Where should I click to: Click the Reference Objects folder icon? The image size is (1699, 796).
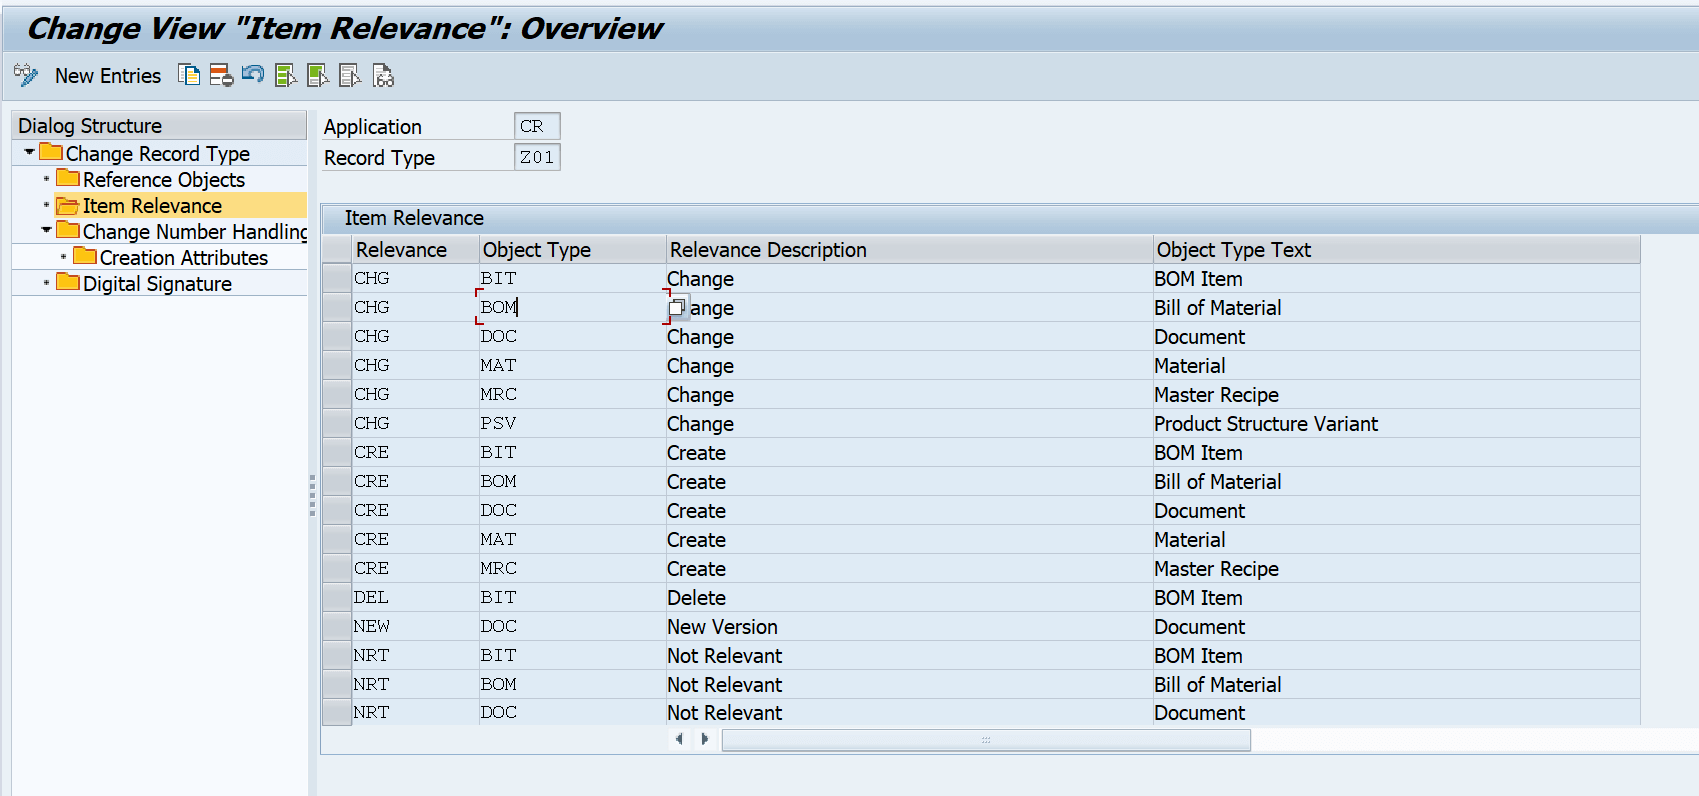(x=68, y=178)
